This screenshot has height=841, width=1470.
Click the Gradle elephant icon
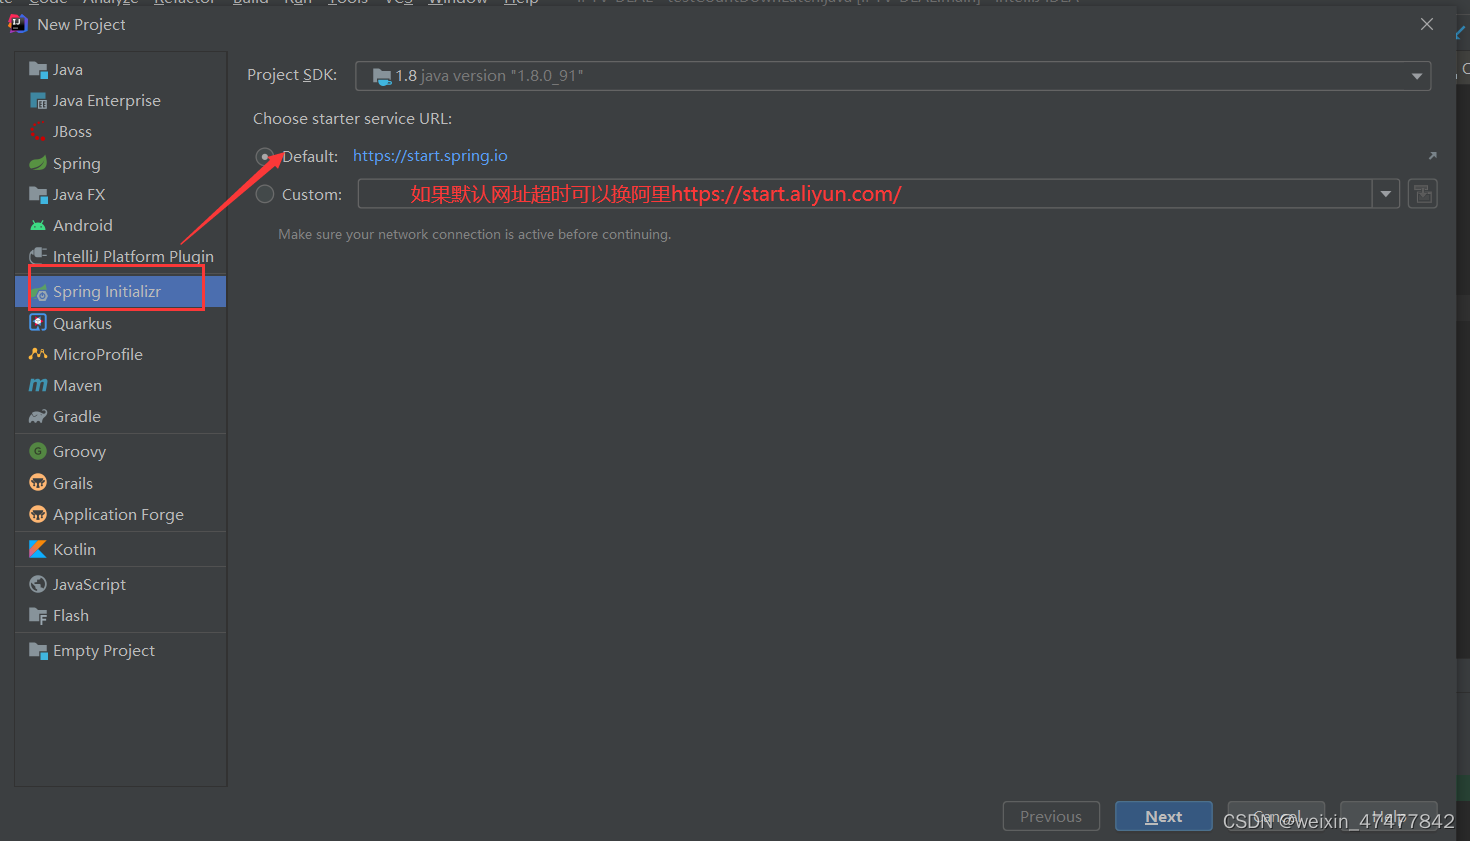pos(38,416)
